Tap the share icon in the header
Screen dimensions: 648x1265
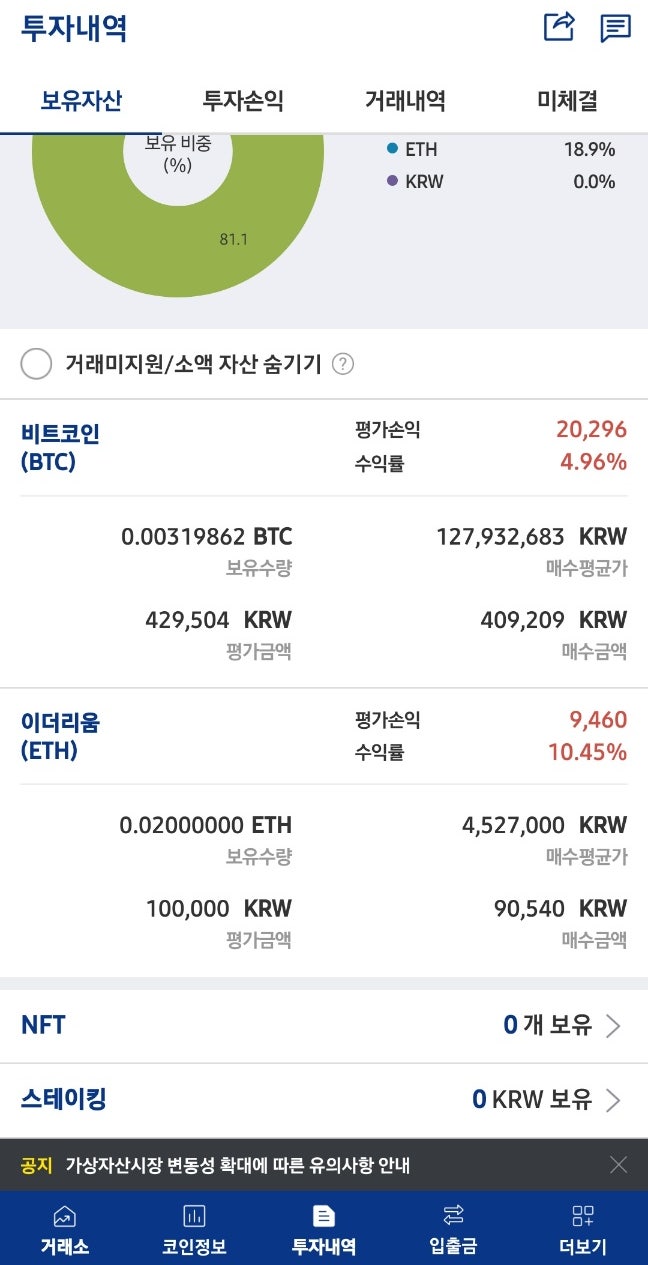tap(559, 27)
